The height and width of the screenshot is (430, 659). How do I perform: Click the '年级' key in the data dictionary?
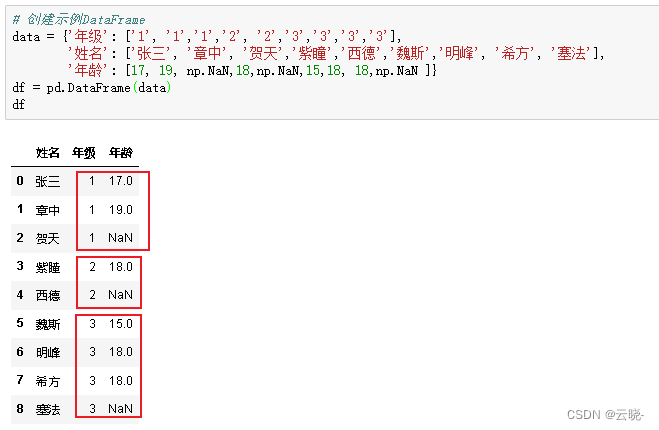point(87,37)
